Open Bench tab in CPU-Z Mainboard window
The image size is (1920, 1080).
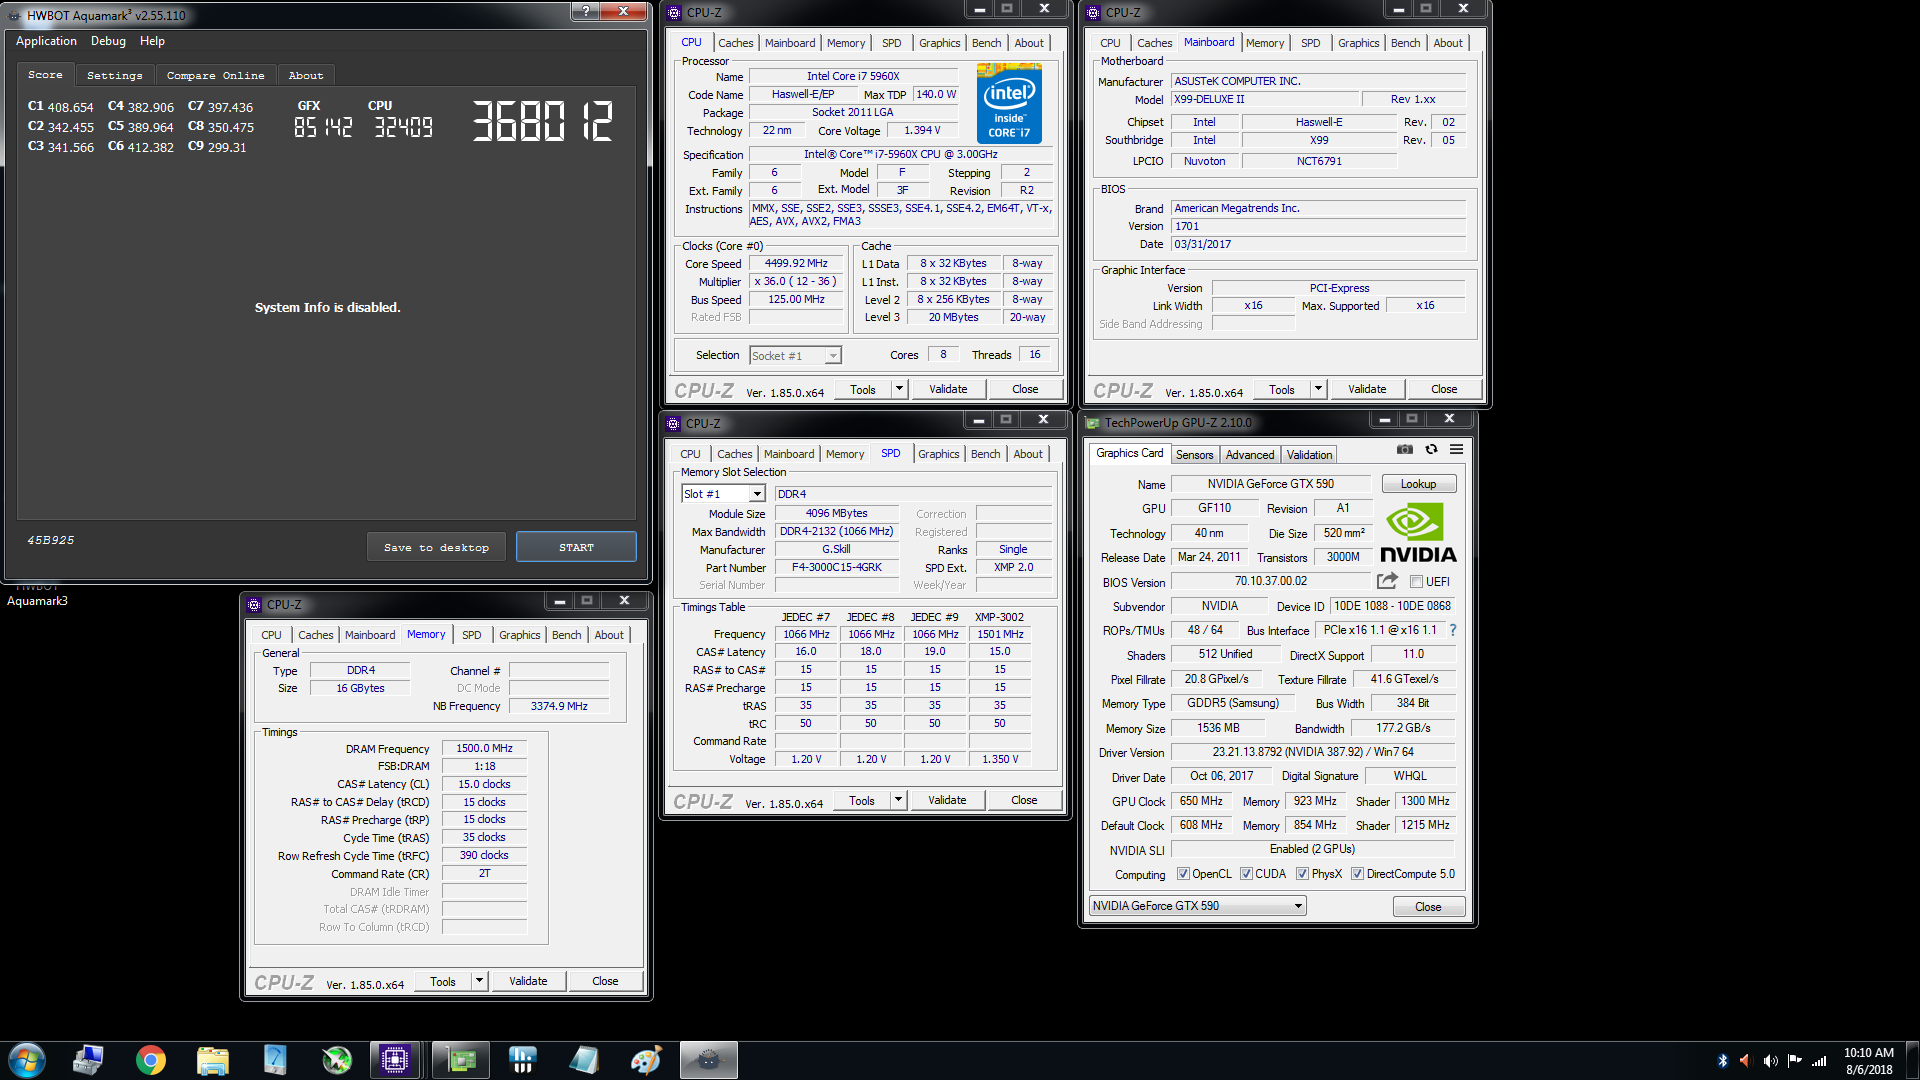[x=1405, y=43]
